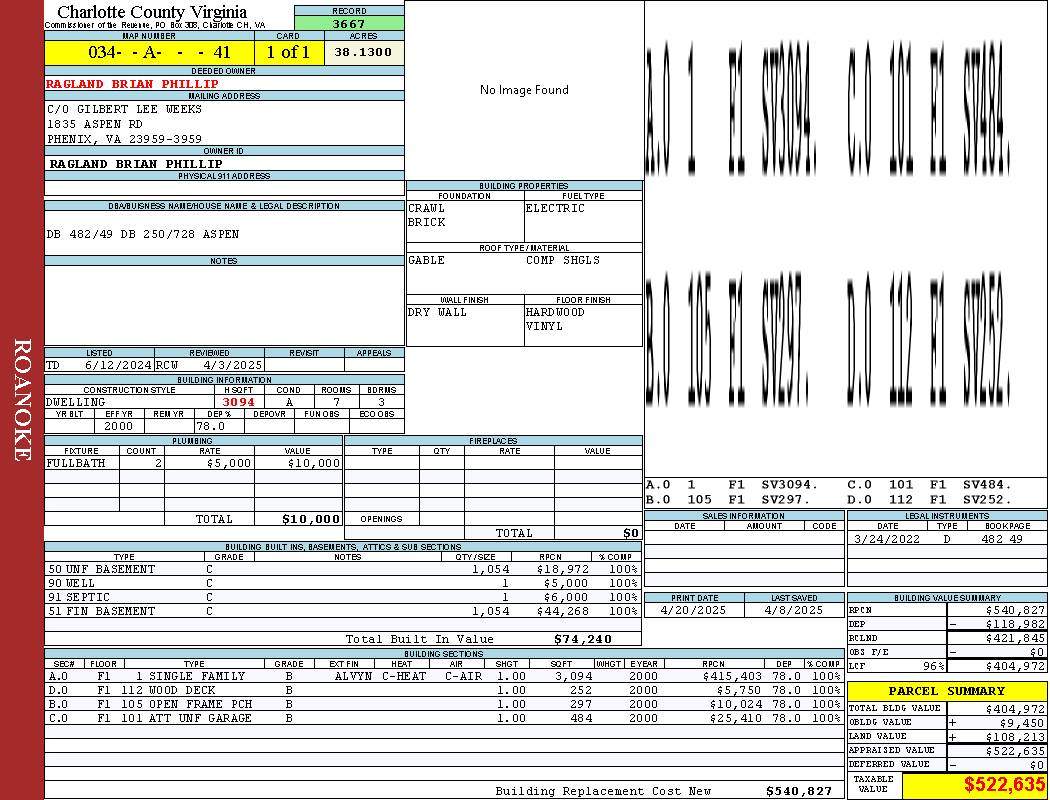
Task: Select sketch legend text SV3094.
Action: click(790, 484)
